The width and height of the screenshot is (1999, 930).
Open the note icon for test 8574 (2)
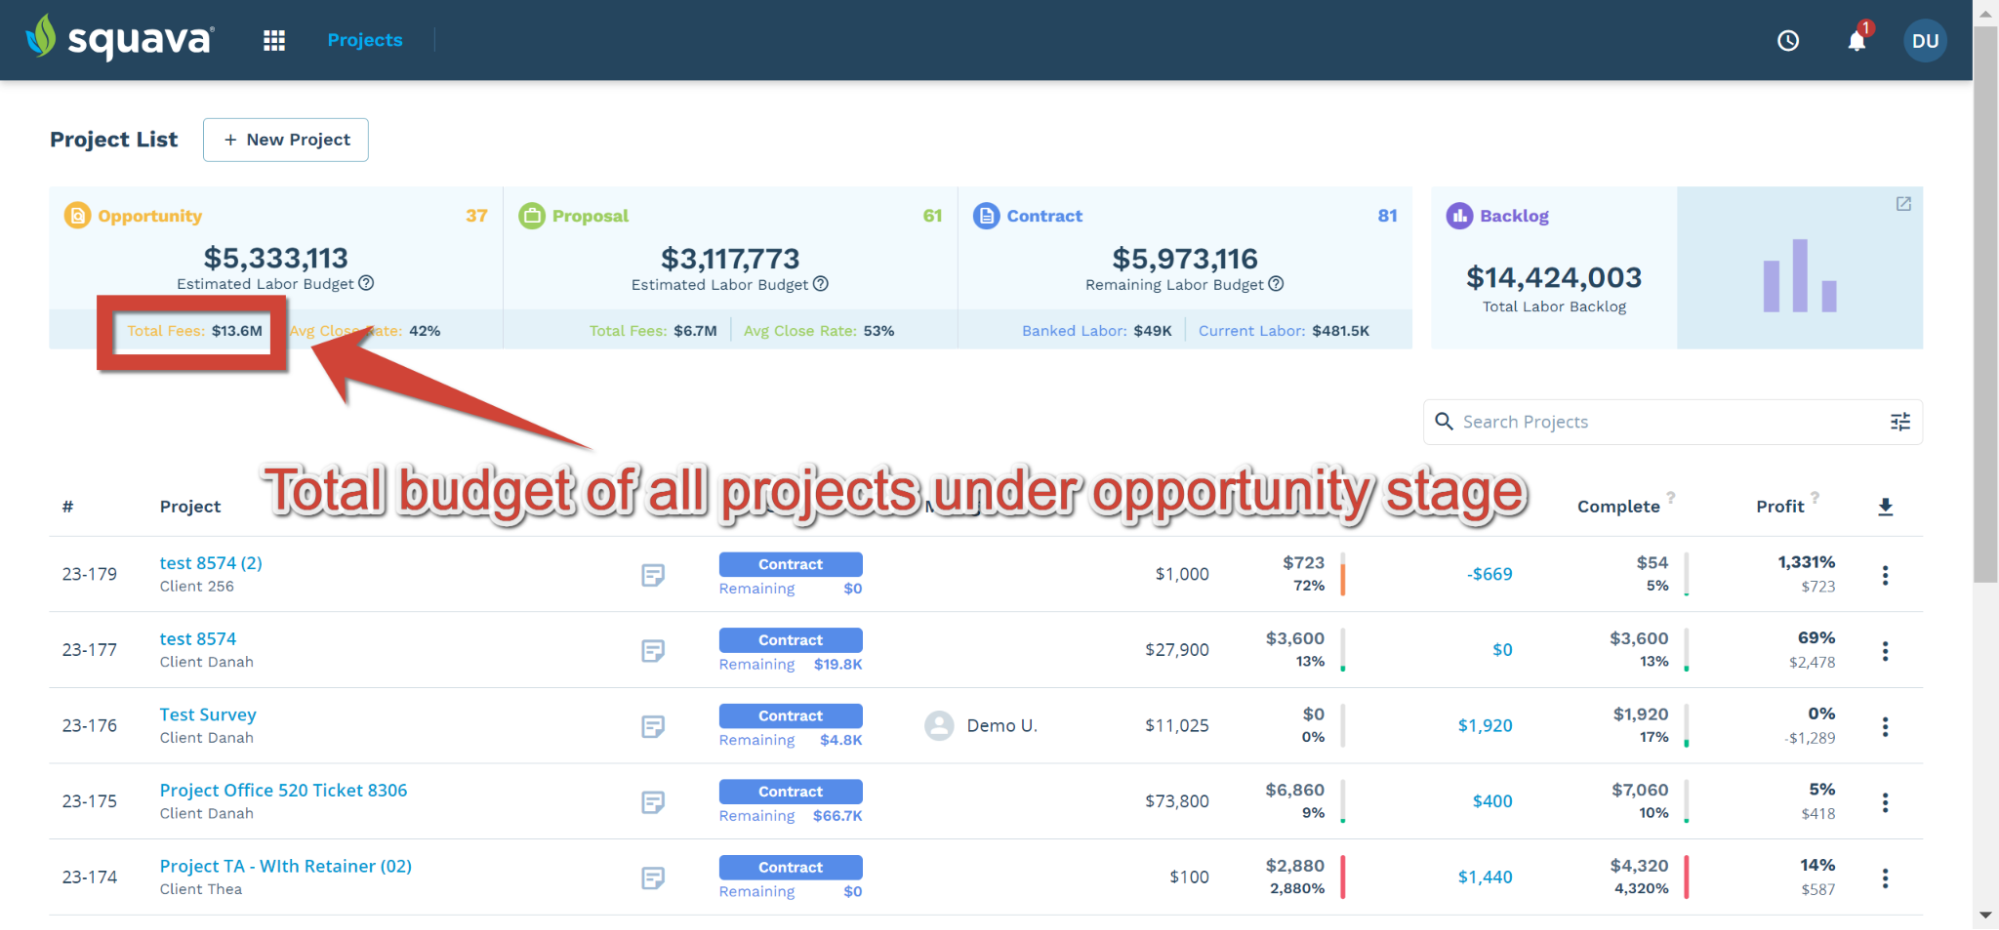coord(653,574)
